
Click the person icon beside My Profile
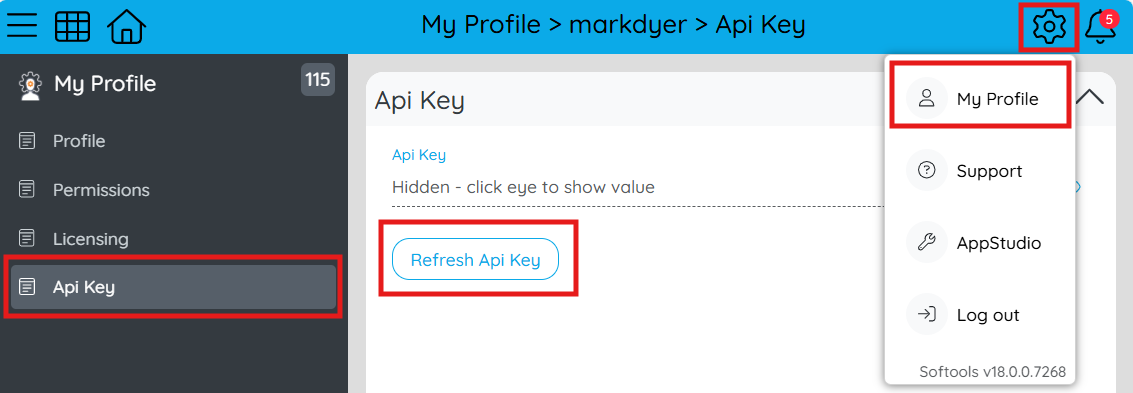click(926, 98)
